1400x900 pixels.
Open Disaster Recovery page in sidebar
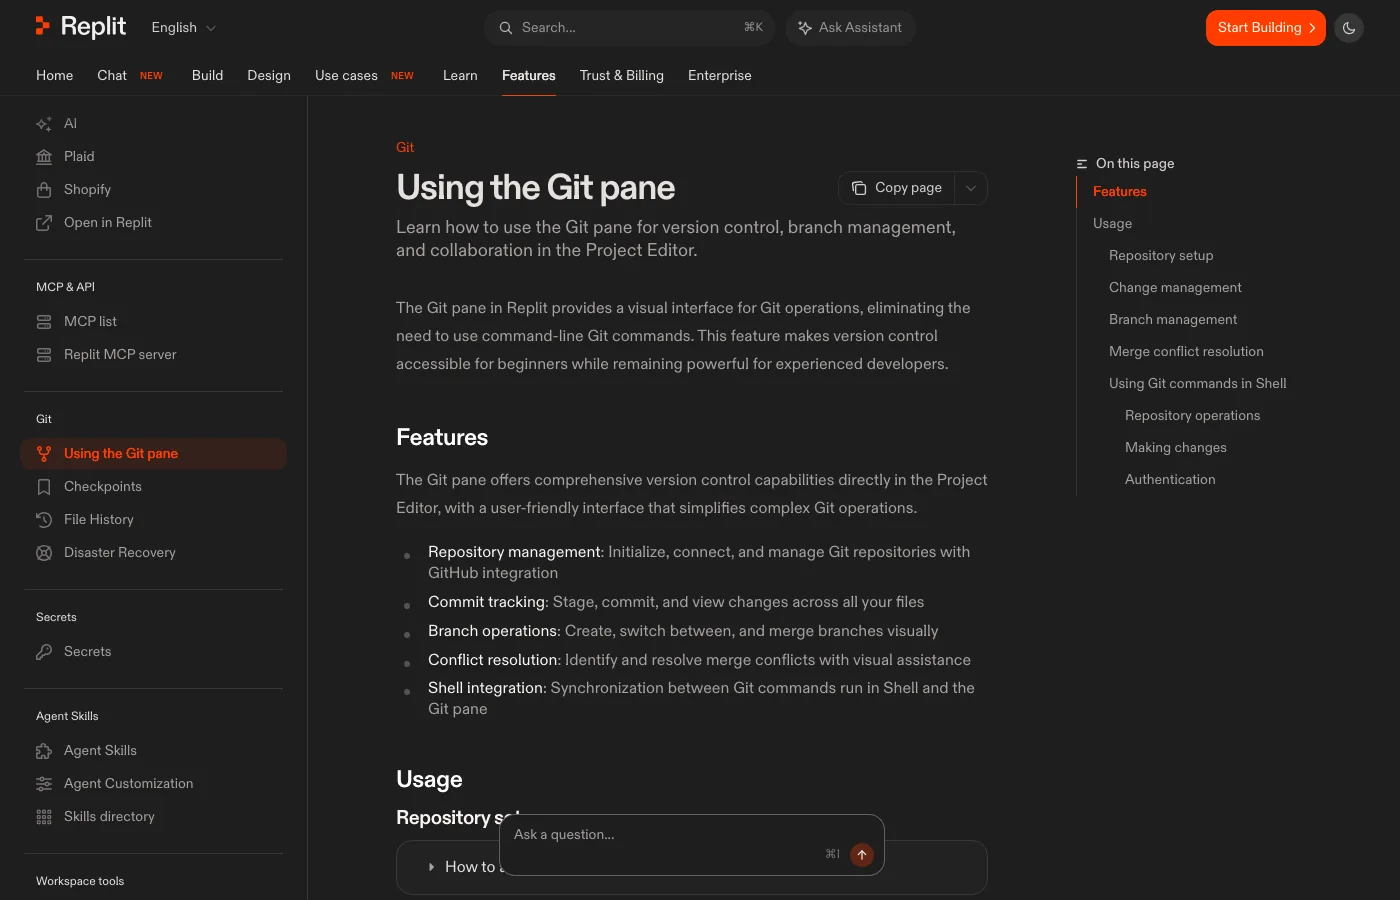[153, 552]
